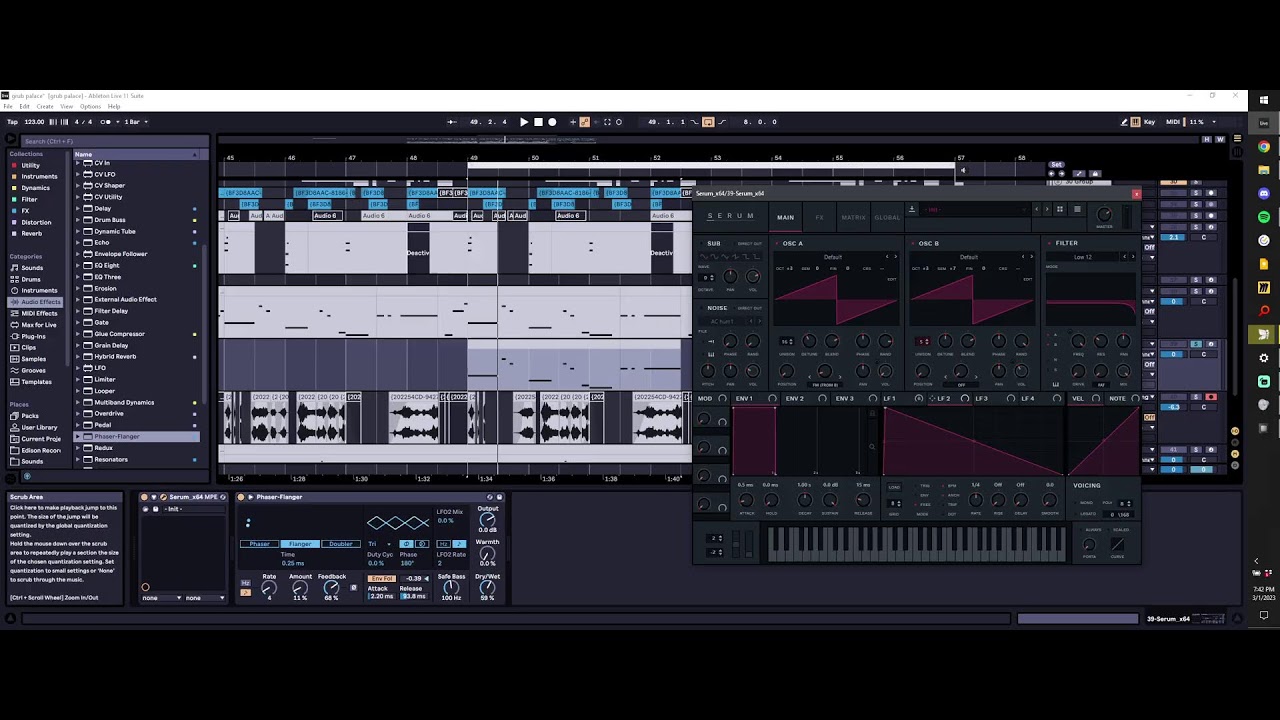Open the Drums category in the browser
The image size is (1280, 720).
click(x=32, y=279)
